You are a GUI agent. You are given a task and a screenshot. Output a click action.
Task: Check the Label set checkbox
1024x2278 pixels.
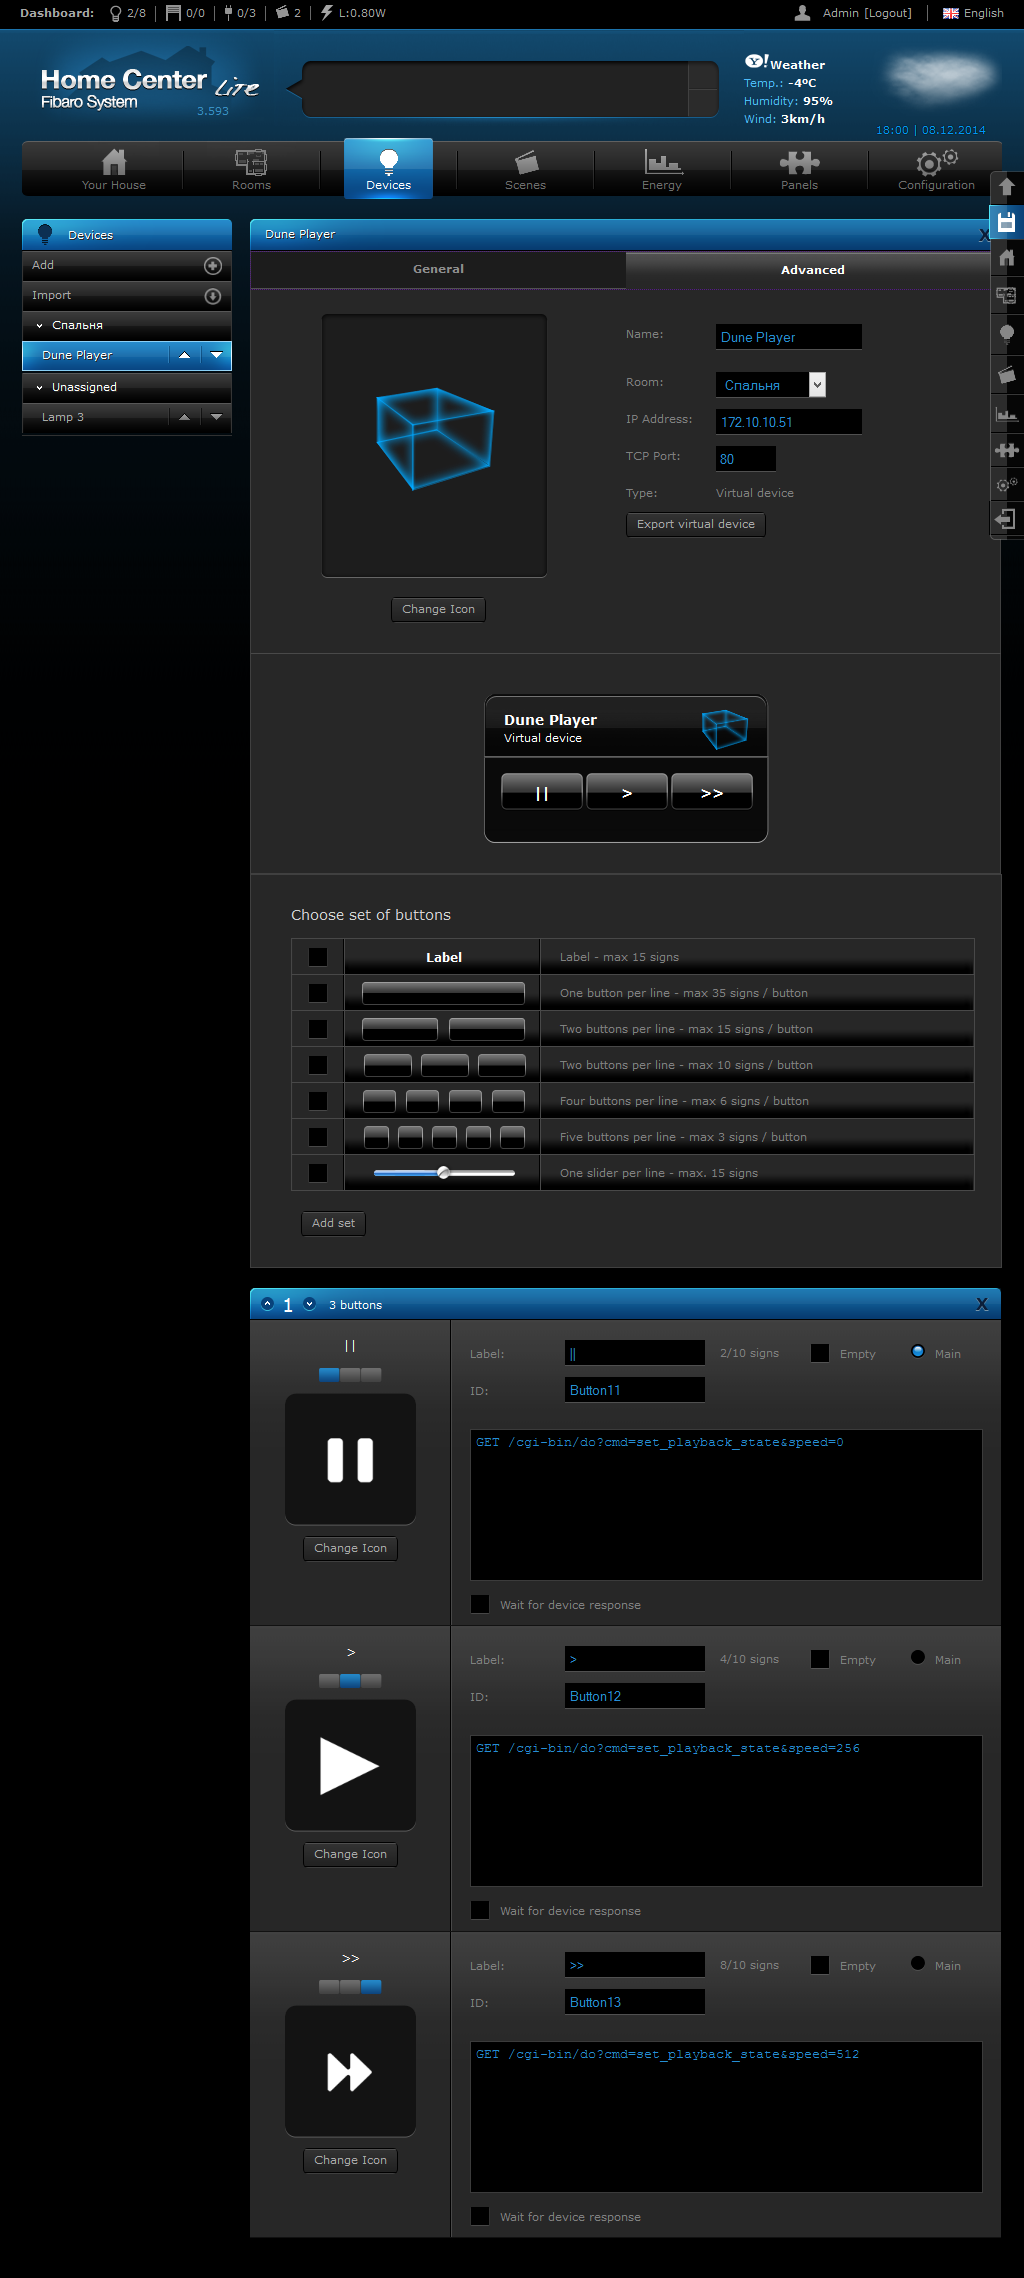click(318, 957)
